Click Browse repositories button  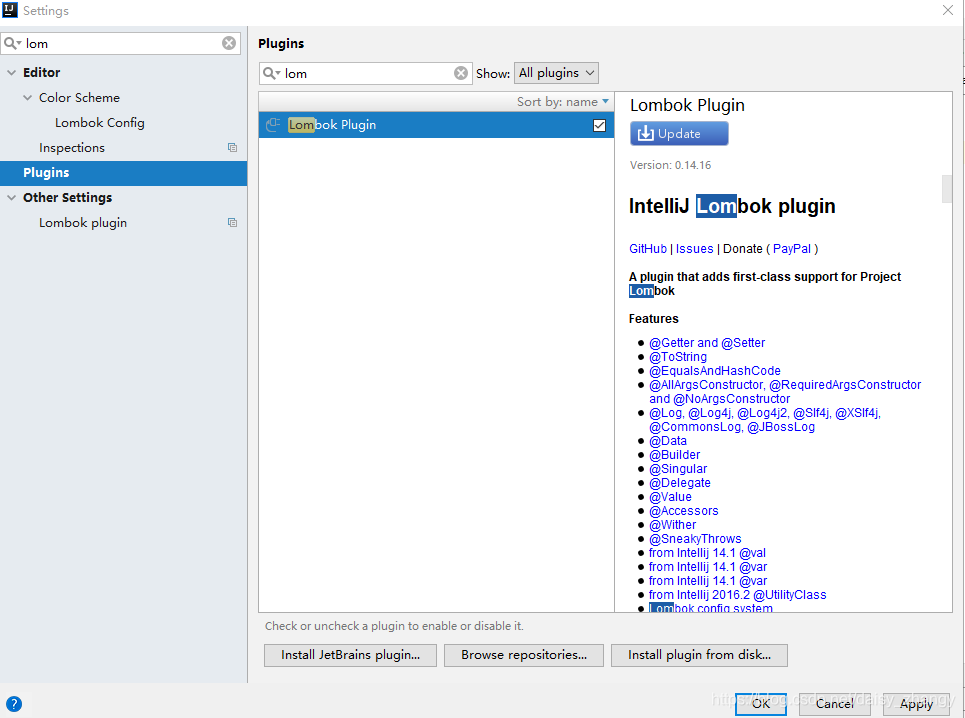coord(524,655)
